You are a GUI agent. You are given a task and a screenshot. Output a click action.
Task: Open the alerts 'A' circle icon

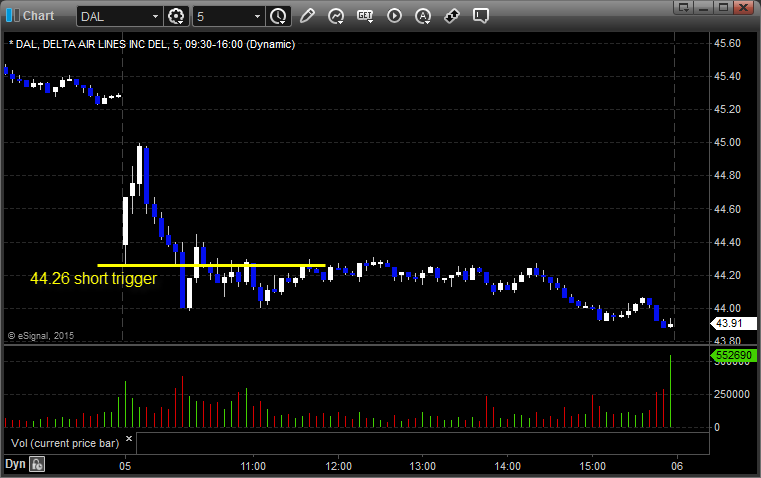(423, 16)
